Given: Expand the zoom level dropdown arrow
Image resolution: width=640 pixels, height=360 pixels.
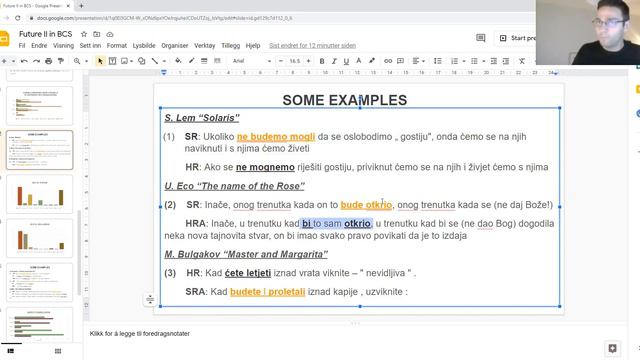Looking at the screenshot, I should coord(87,61).
